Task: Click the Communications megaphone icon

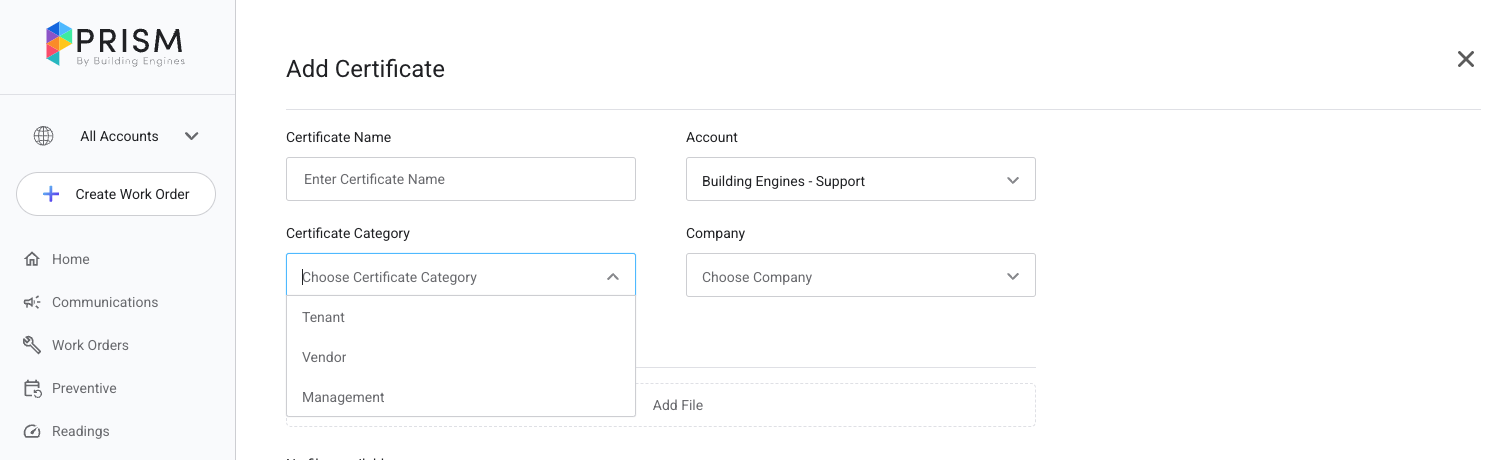Action: 32,302
